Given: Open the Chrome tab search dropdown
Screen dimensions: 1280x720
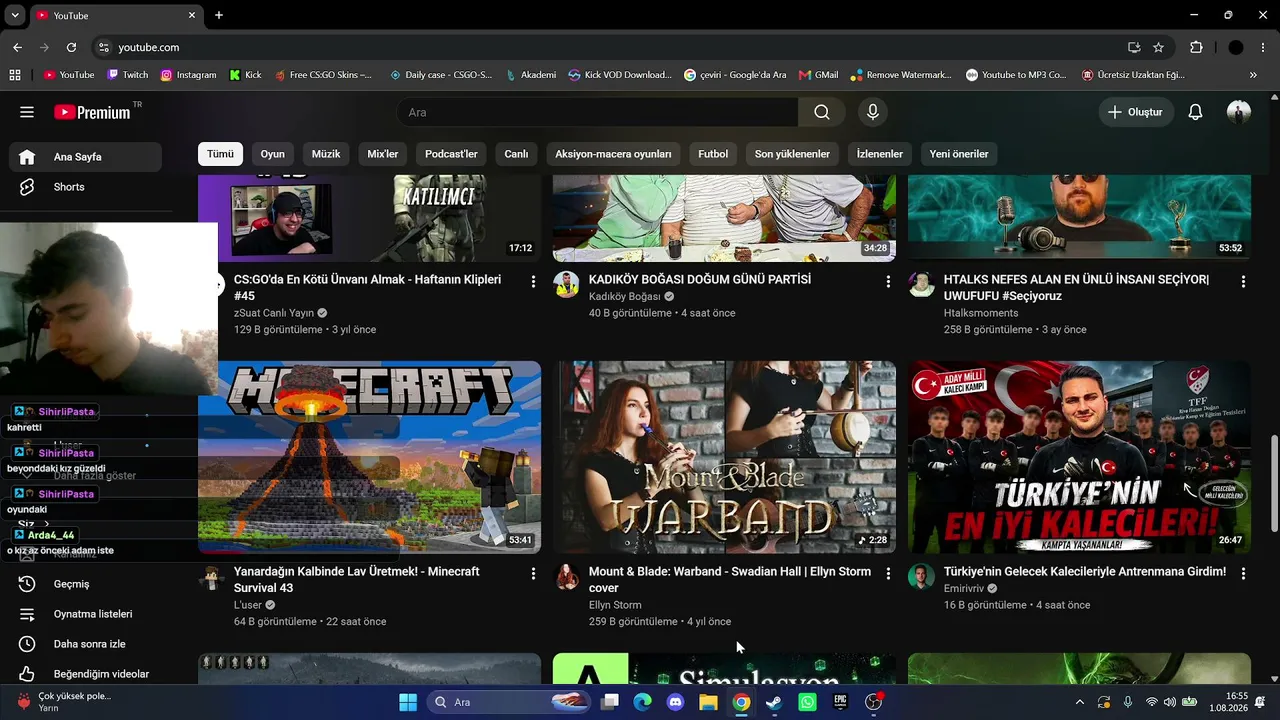Looking at the screenshot, I should [x=15, y=15].
